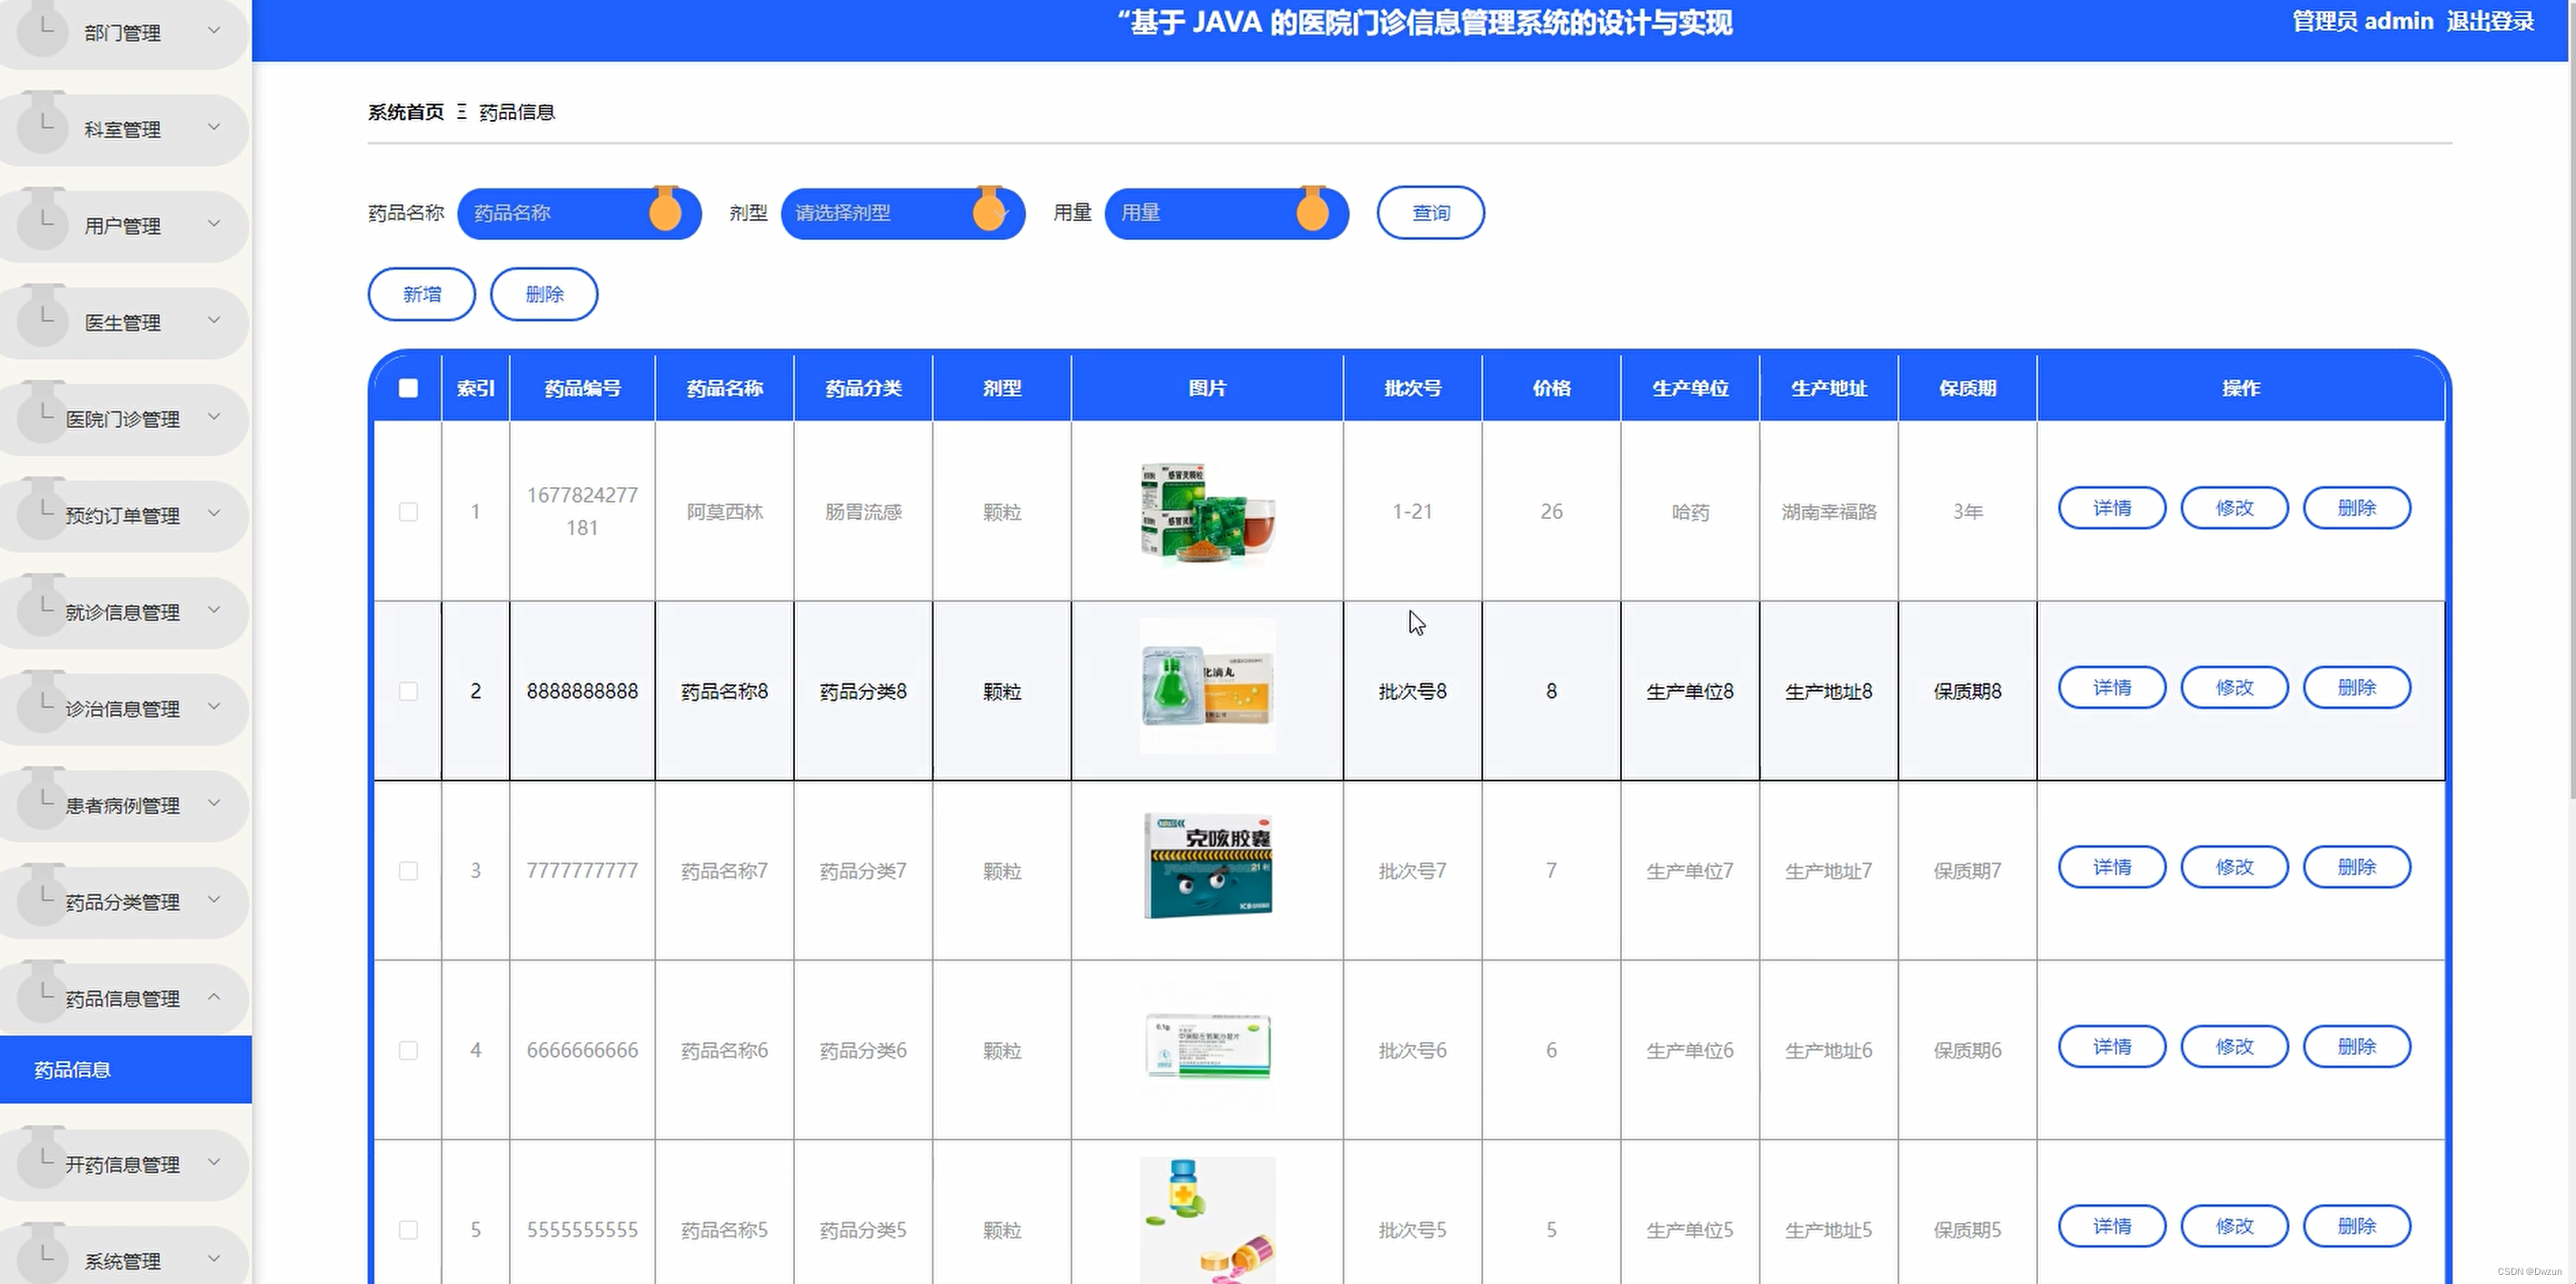Click circular icon beside 医生管理 menu
The height and width of the screenshot is (1284, 2576).
click(43, 321)
